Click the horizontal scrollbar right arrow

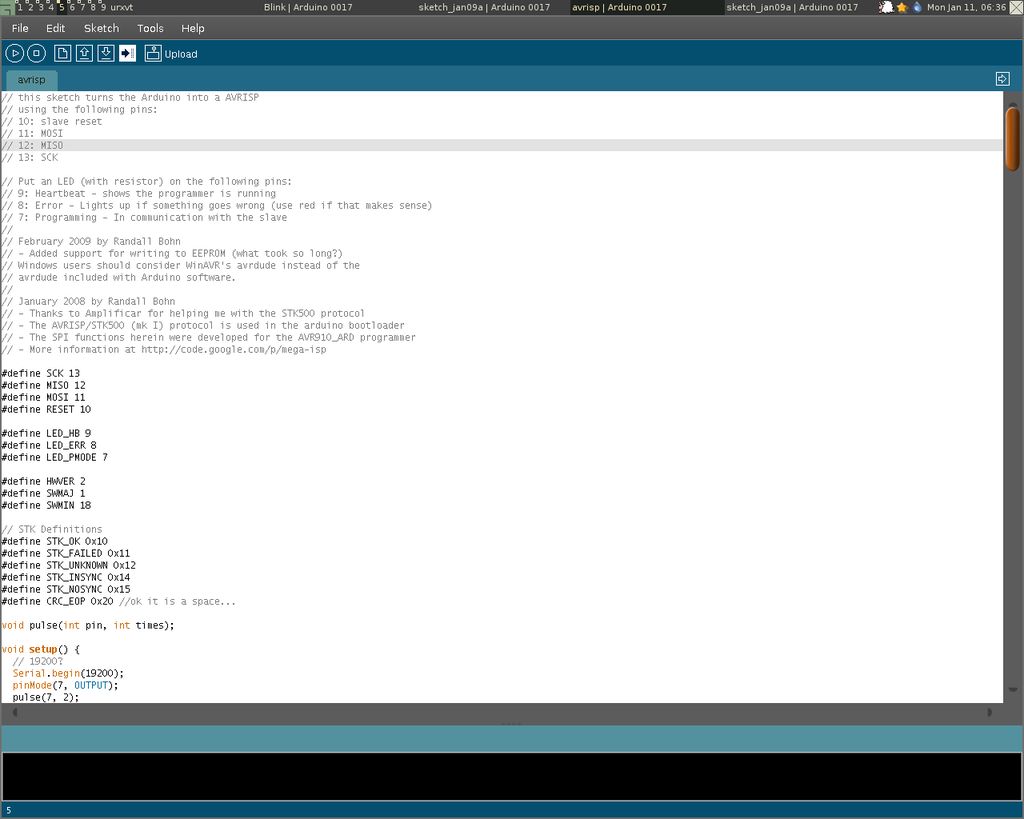tap(990, 712)
